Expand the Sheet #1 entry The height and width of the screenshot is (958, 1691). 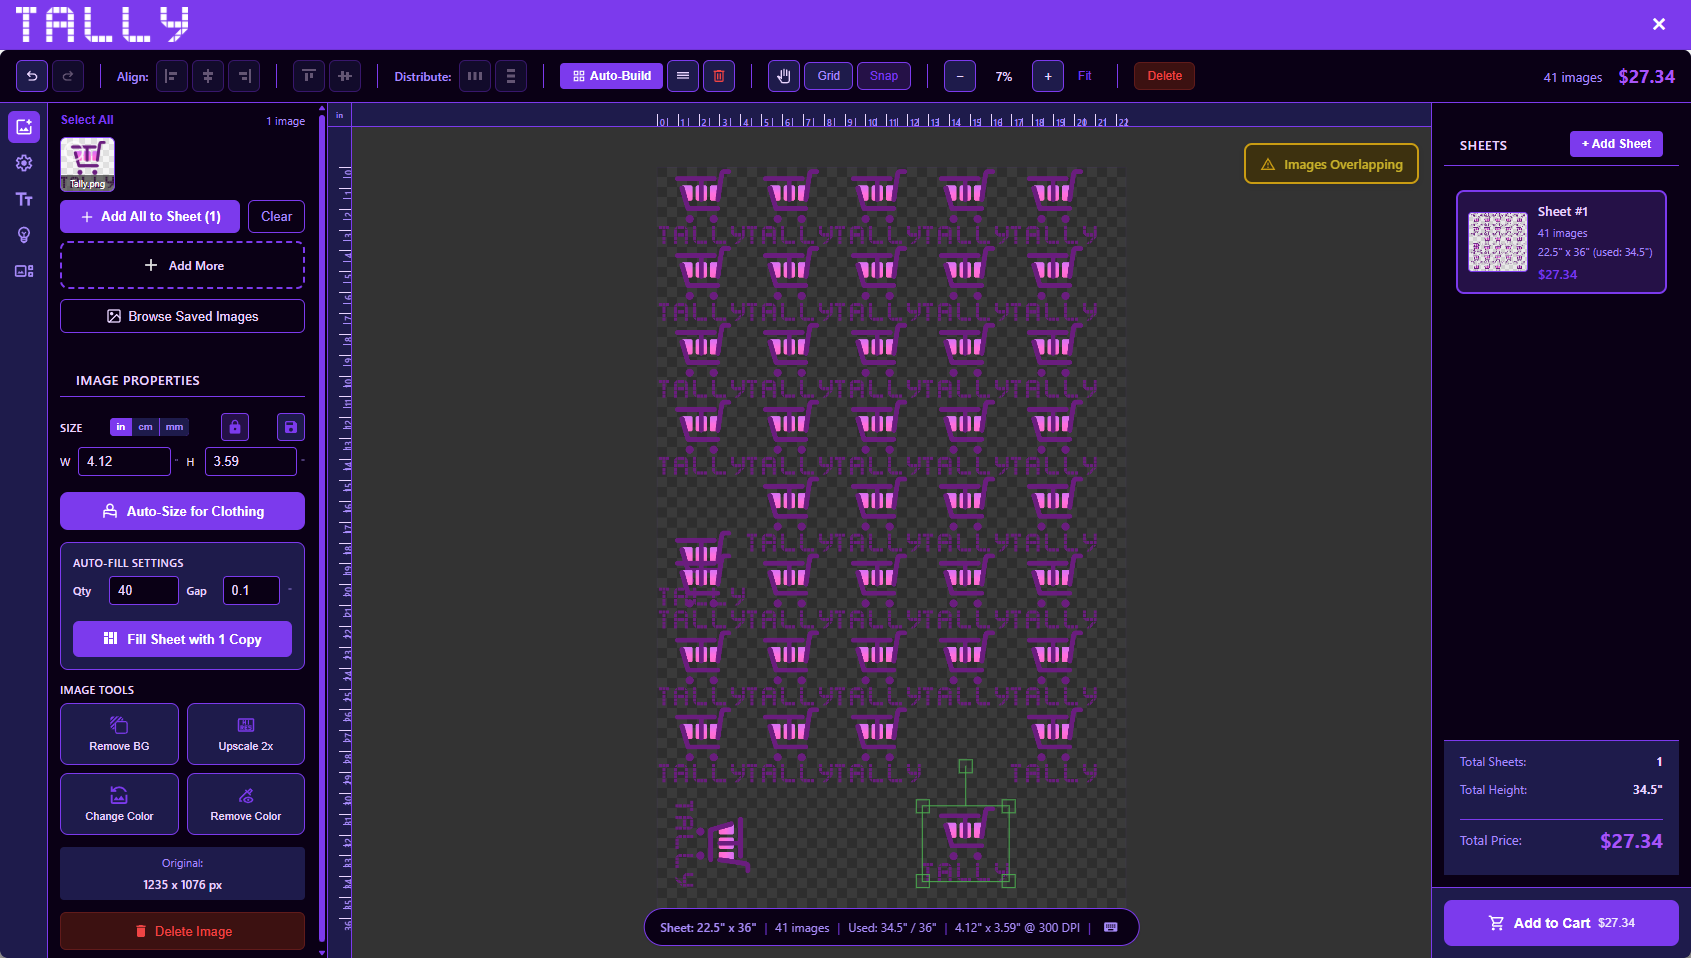pos(1560,242)
